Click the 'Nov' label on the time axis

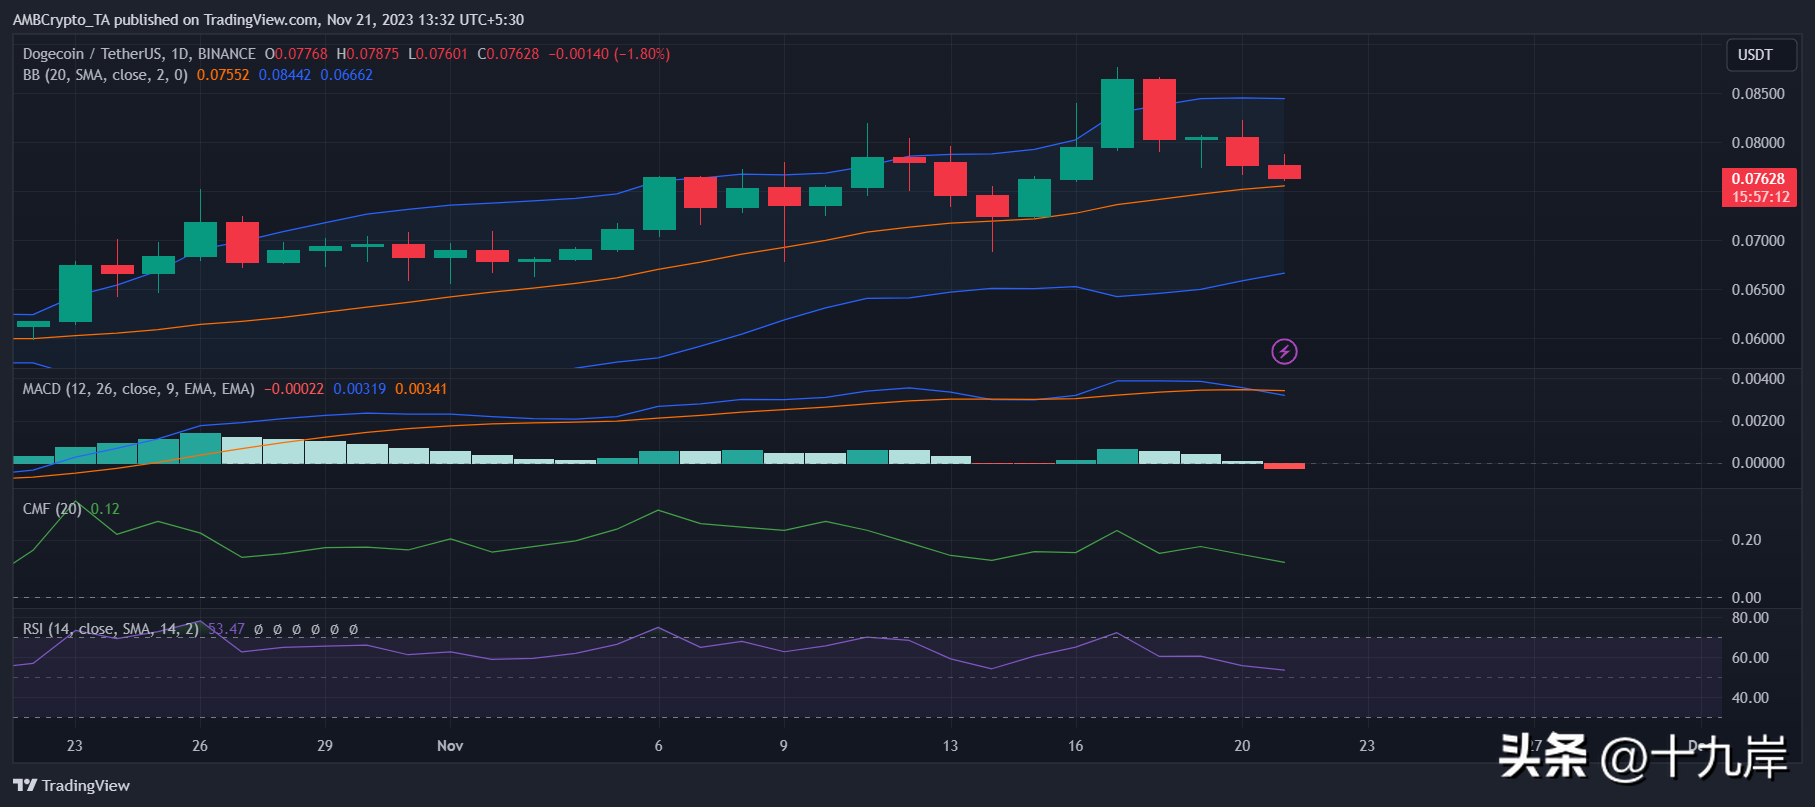pos(450,746)
